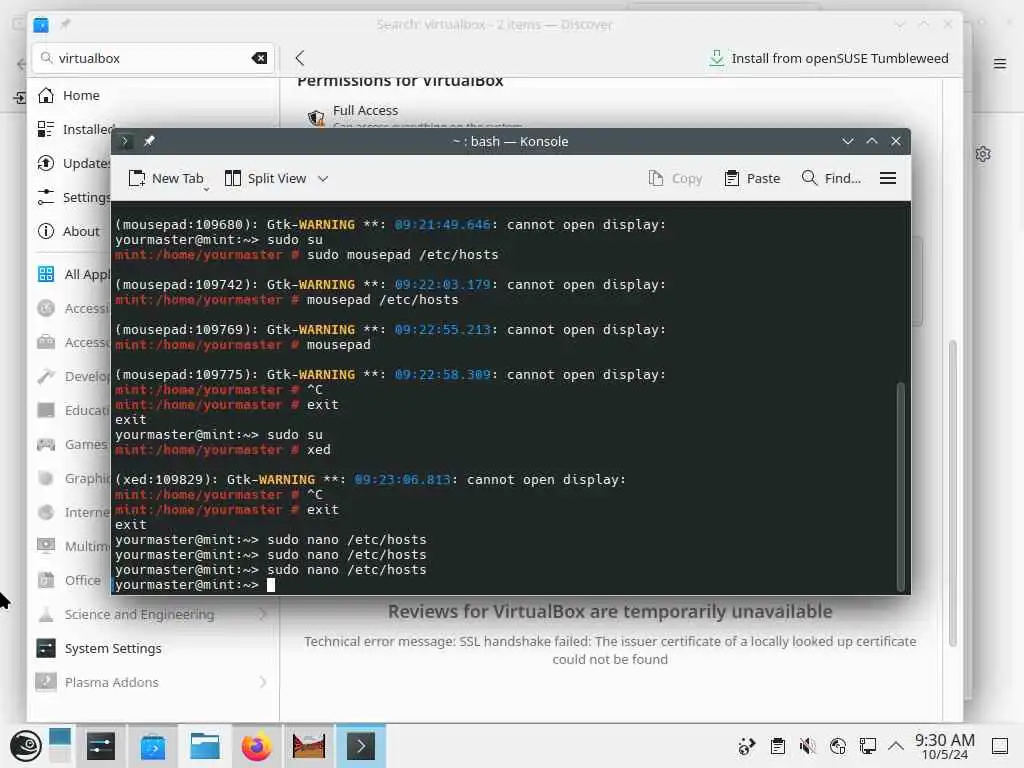
Task: Switch to Discover in the taskbar
Action: 153,746
